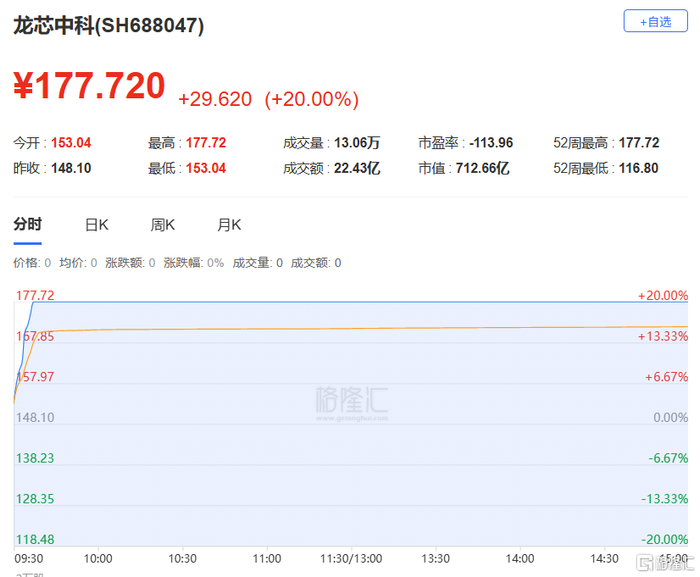Image resolution: width=700 pixels, height=577 pixels.
Task: Click time axis label 10:30
Action: 183,559
